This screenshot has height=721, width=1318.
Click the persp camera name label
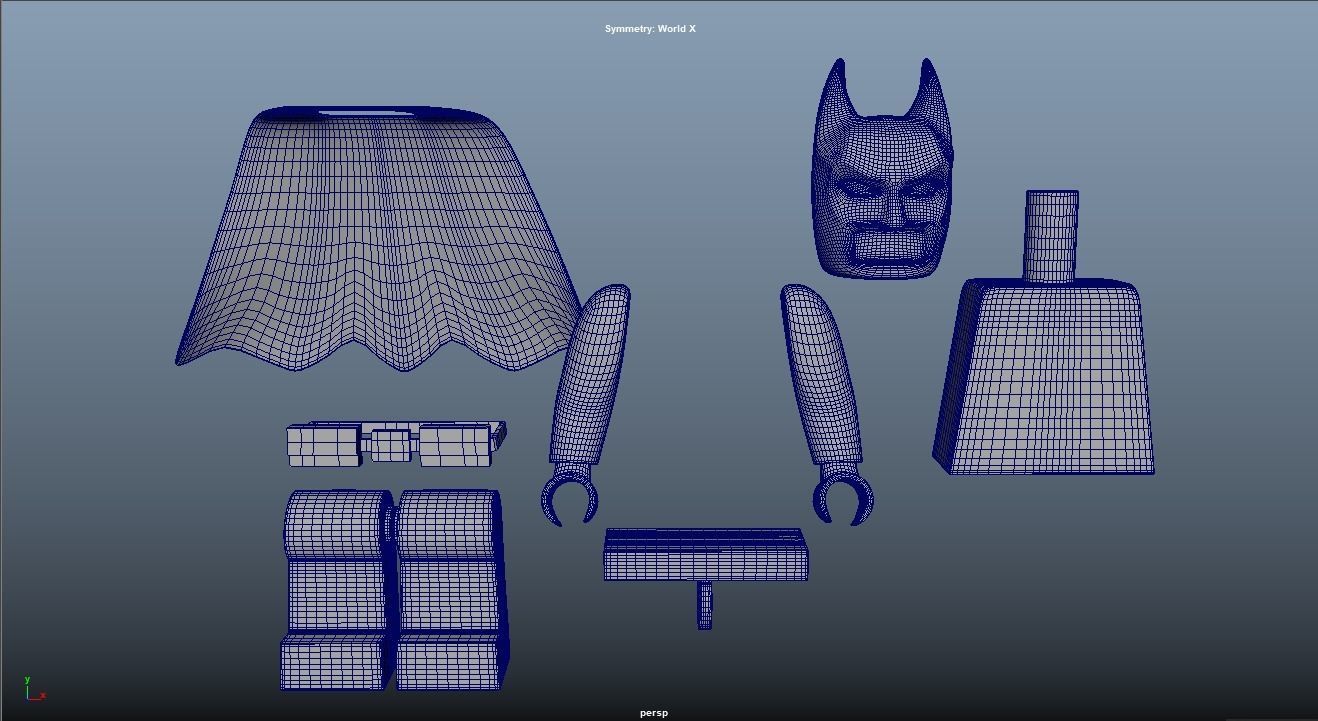click(654, 713)
